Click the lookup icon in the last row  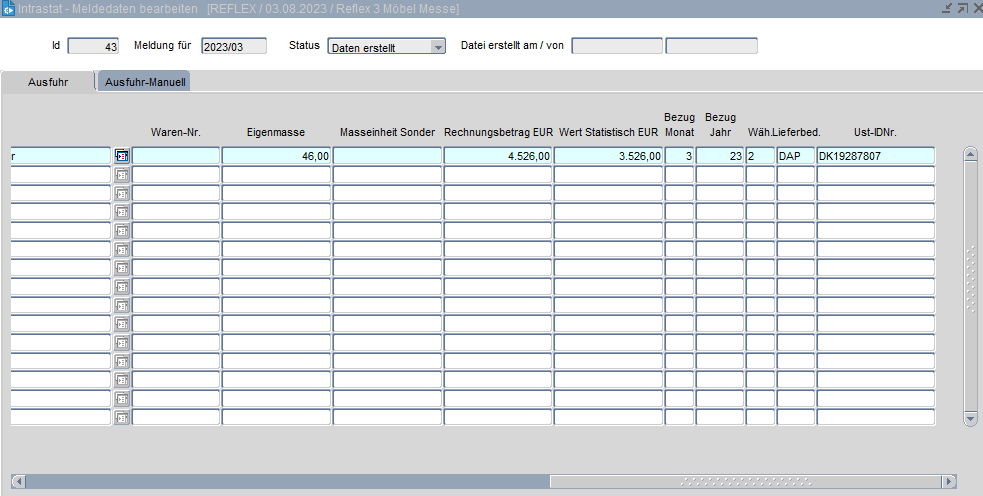pos(122,417)
